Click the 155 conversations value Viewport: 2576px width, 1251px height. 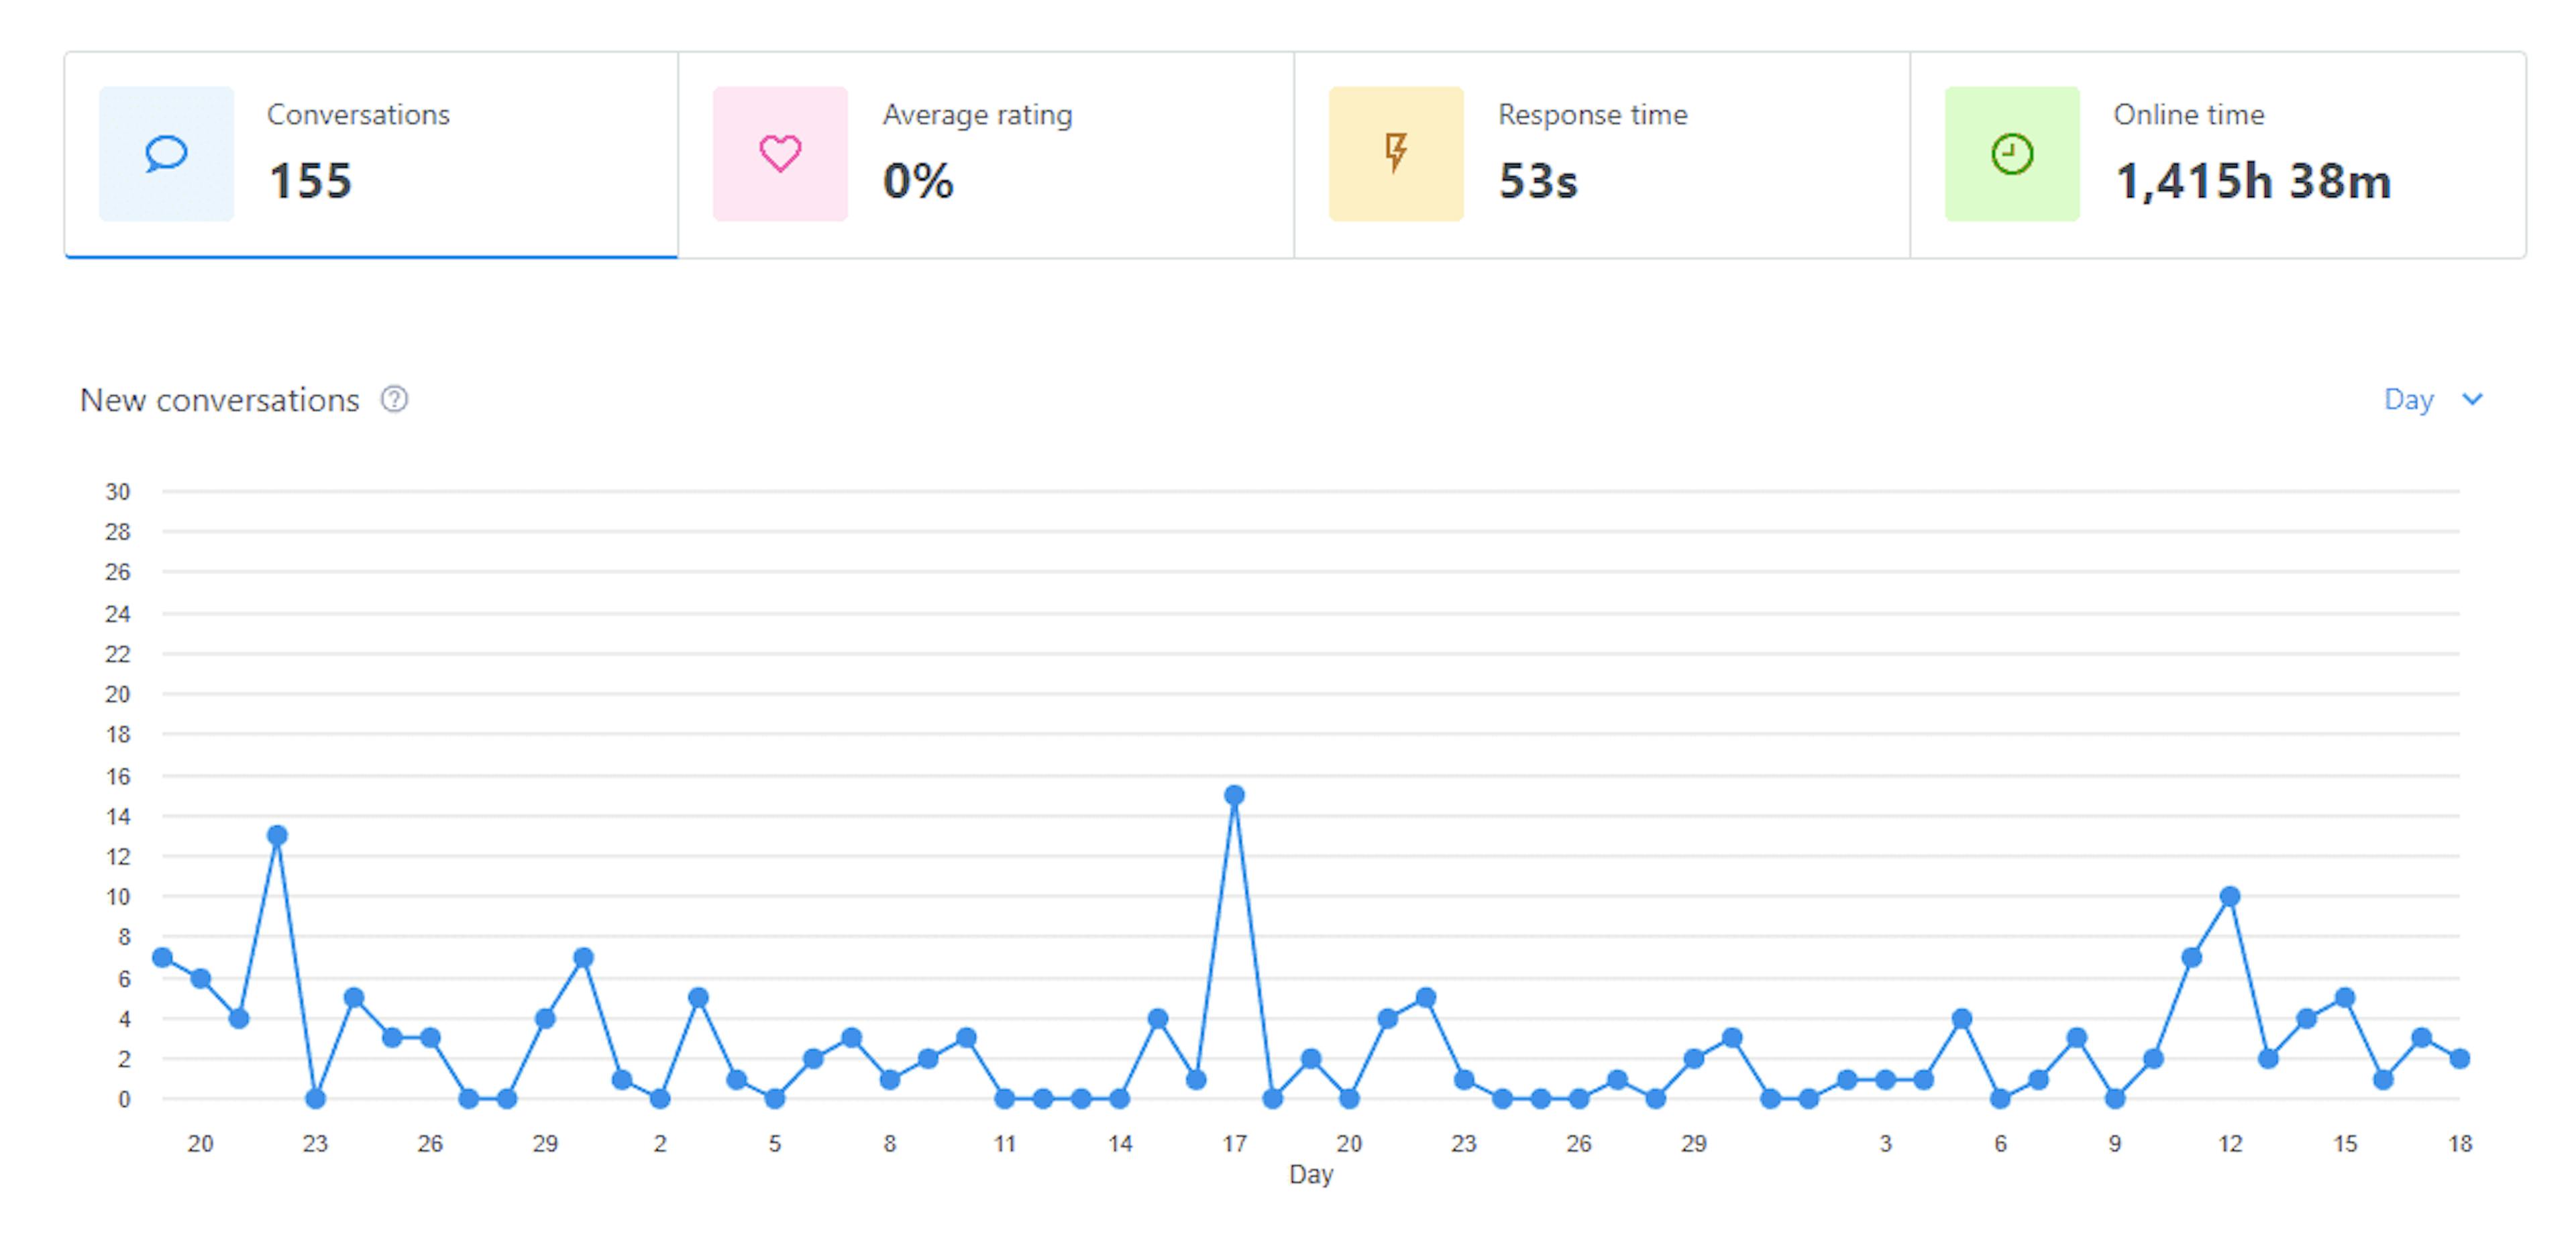coord(310,181)
